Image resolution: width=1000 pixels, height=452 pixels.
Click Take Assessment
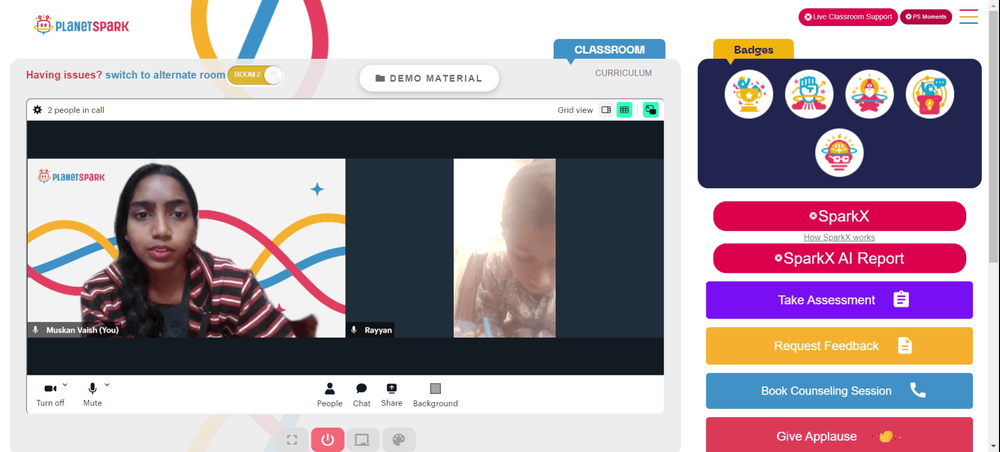click(x=839, y=300)
